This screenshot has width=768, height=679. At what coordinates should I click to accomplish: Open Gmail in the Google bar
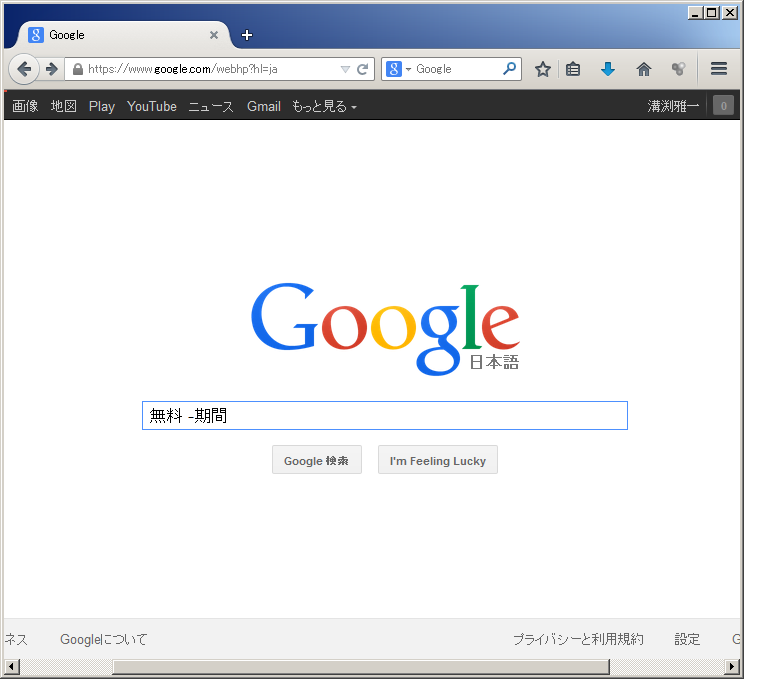(264, 106)
